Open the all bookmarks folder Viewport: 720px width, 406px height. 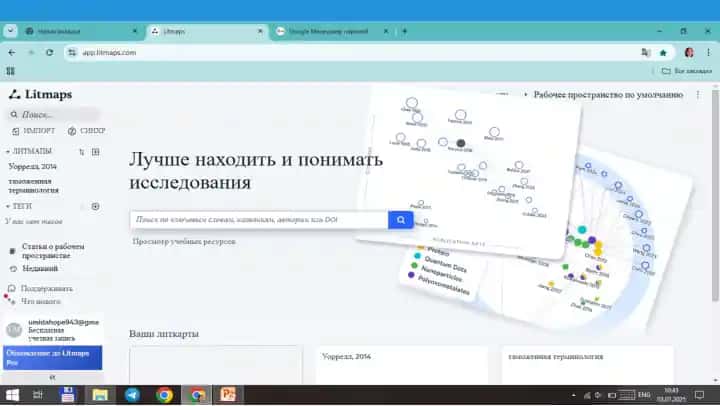click(686, 71)
